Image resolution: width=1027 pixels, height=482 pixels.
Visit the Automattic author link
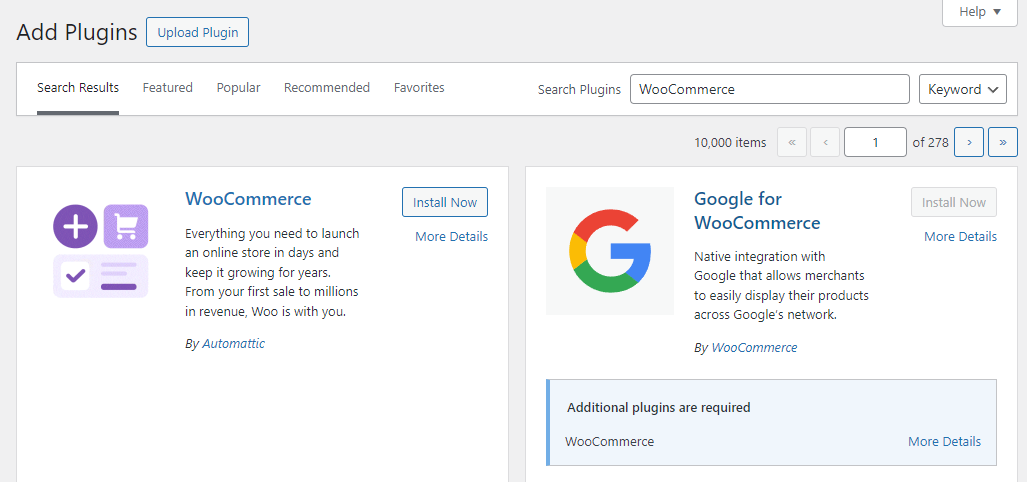tap(234, 343)
